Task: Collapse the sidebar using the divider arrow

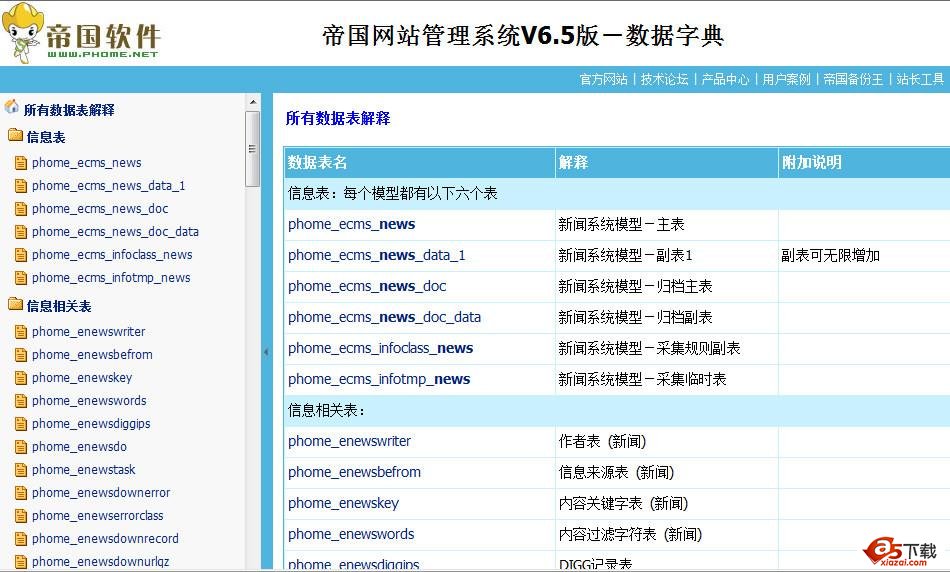Action: coord(266,351)
